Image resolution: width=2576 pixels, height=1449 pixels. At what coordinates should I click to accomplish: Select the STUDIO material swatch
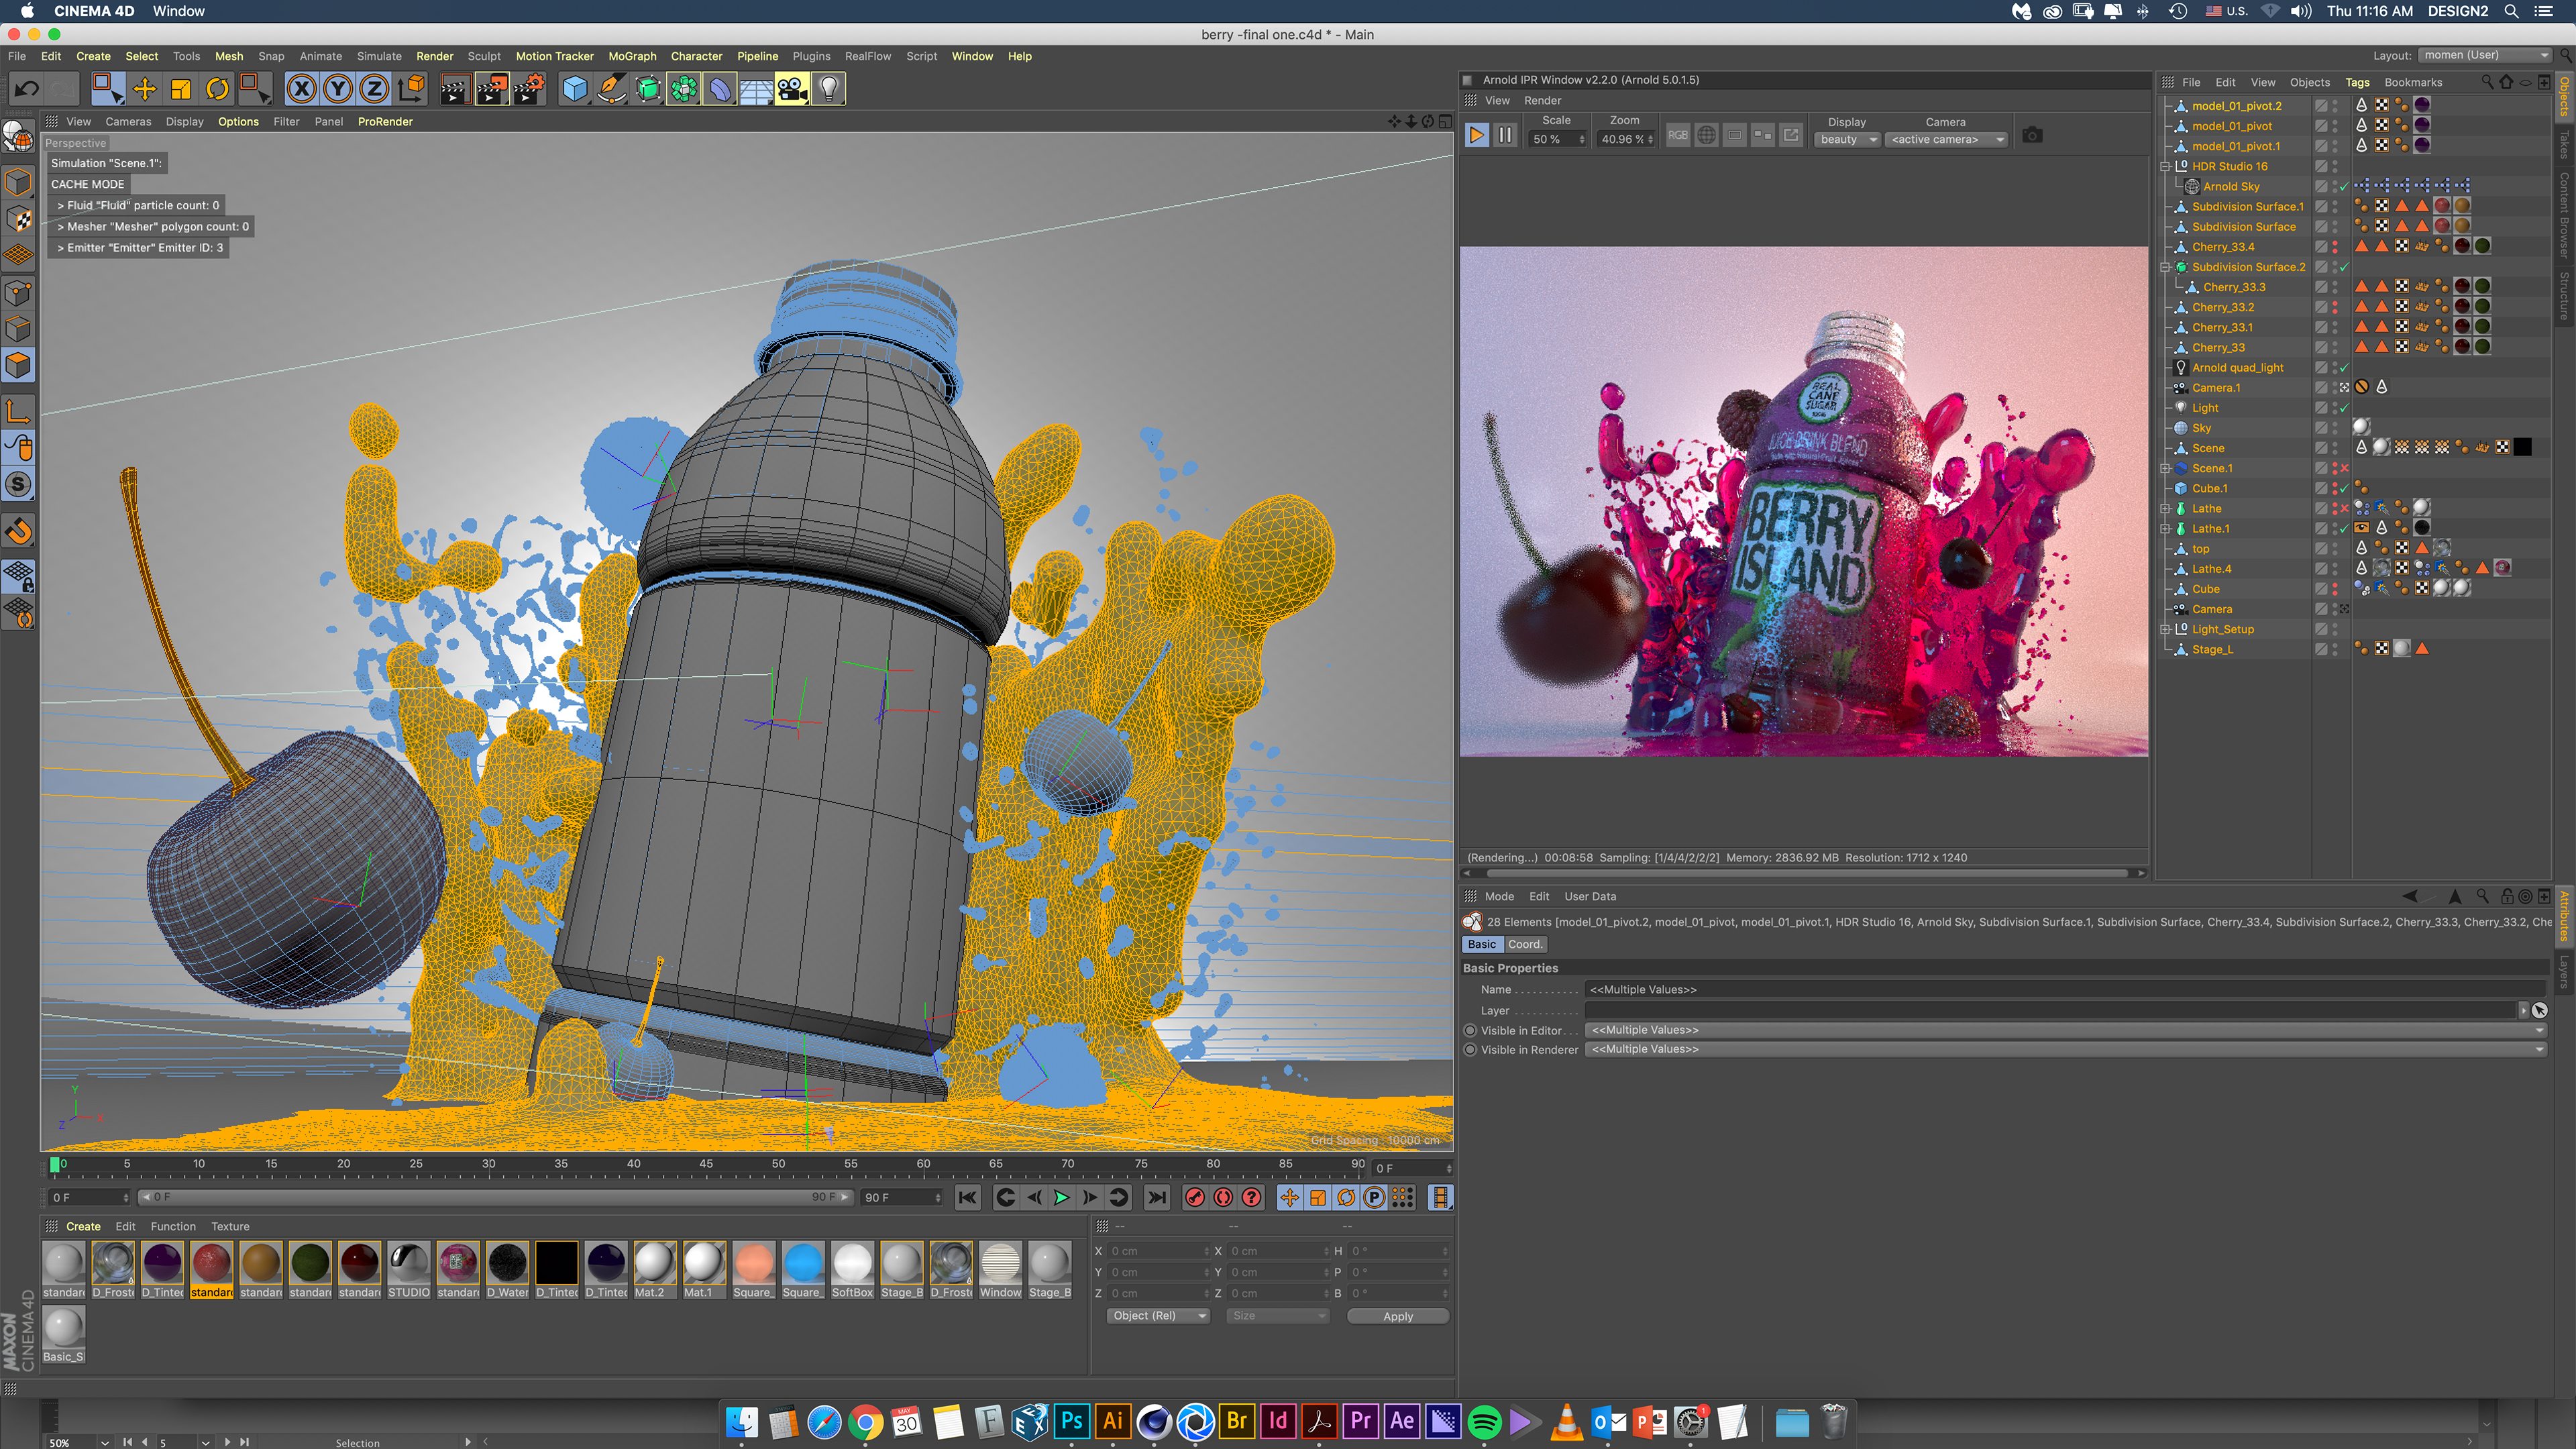click(409, 1263)
